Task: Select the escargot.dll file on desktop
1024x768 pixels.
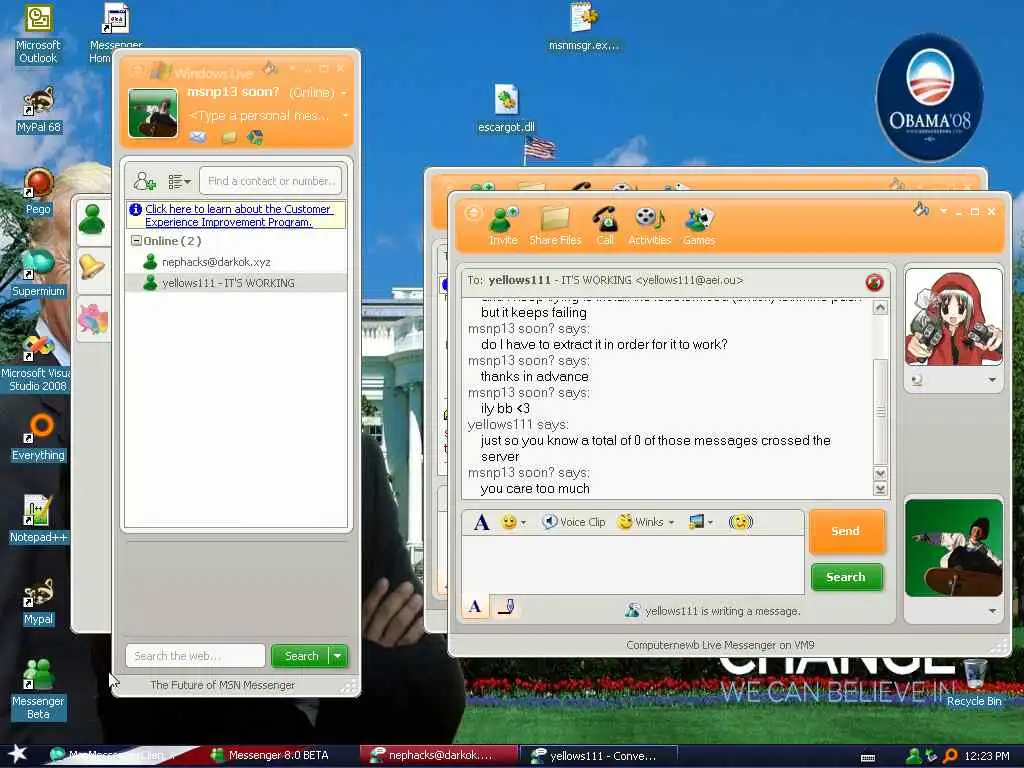Action: (506, 109)
